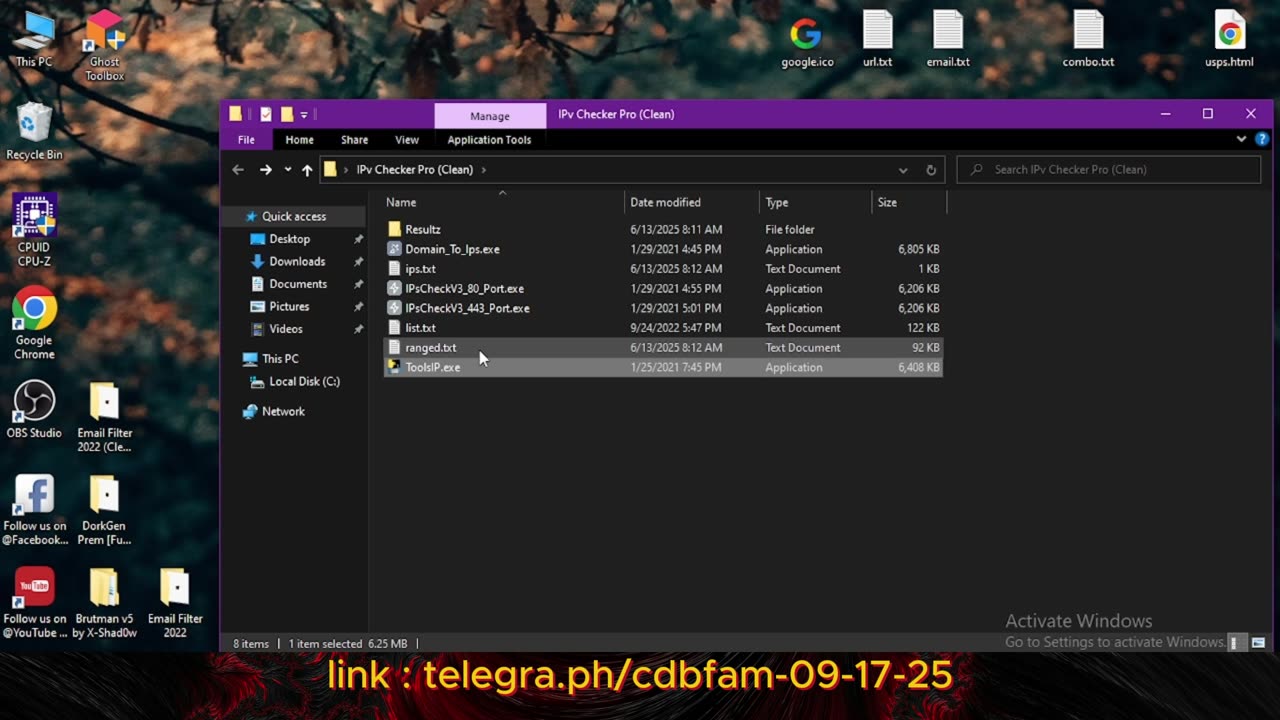
Task: Go back with the Back arrow
Action: coord(238,170)
